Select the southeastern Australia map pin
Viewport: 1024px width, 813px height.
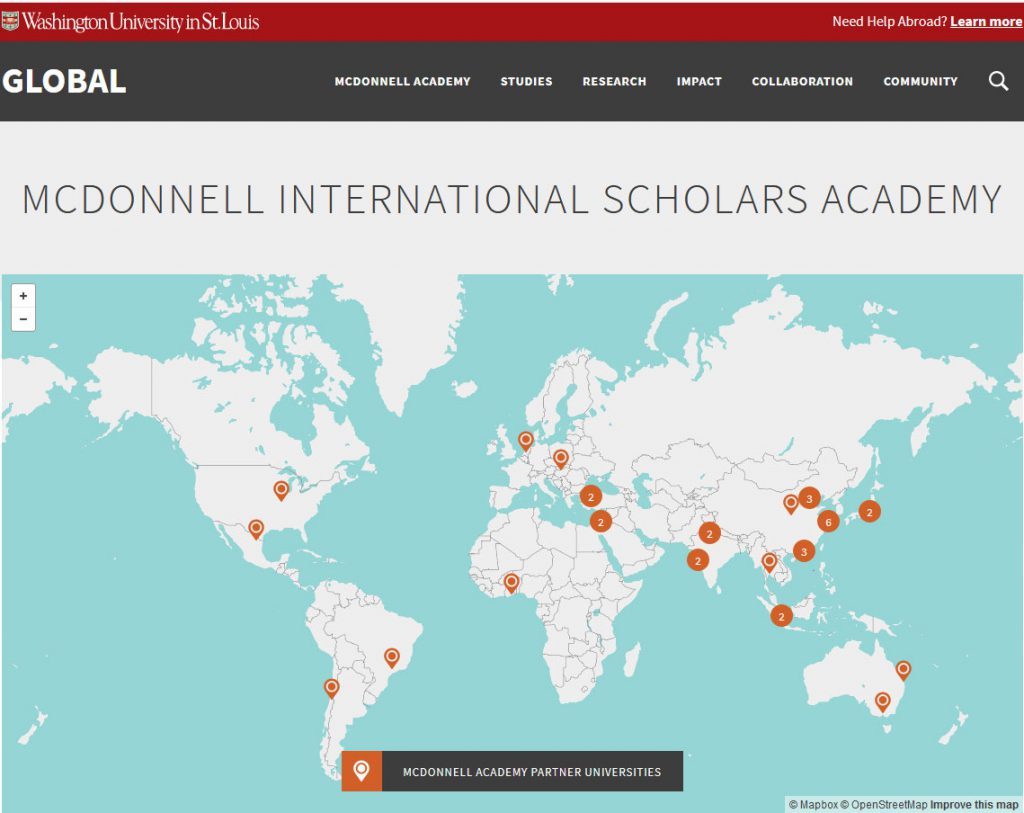click(x=882, y=702)
